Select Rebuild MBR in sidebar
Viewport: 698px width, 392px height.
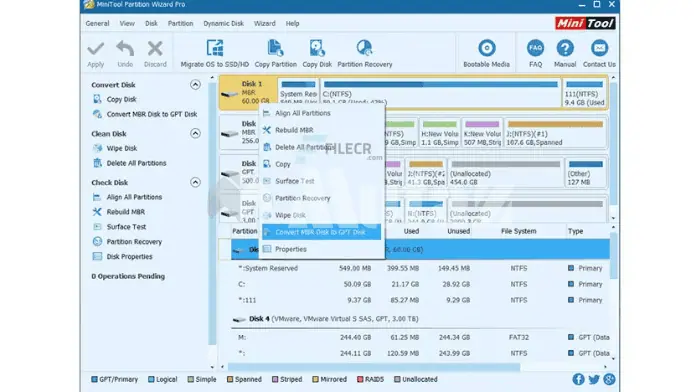[x=118, y=212]
